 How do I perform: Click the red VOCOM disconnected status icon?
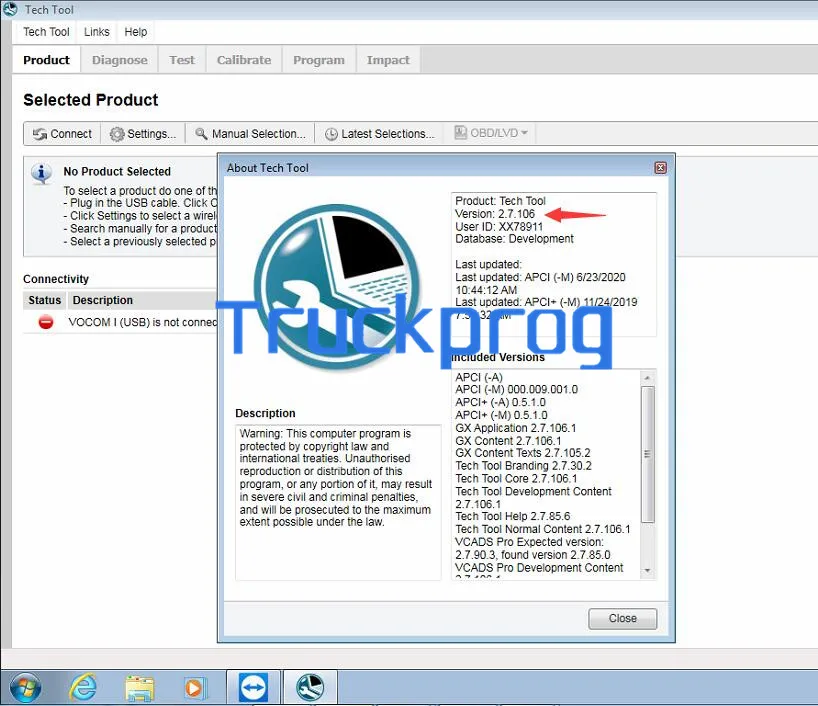[46, 322]
